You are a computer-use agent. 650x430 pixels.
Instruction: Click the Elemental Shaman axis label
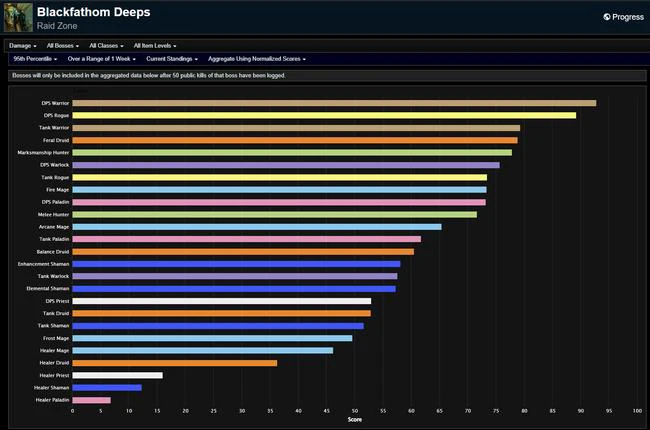(x=48, y=289)
